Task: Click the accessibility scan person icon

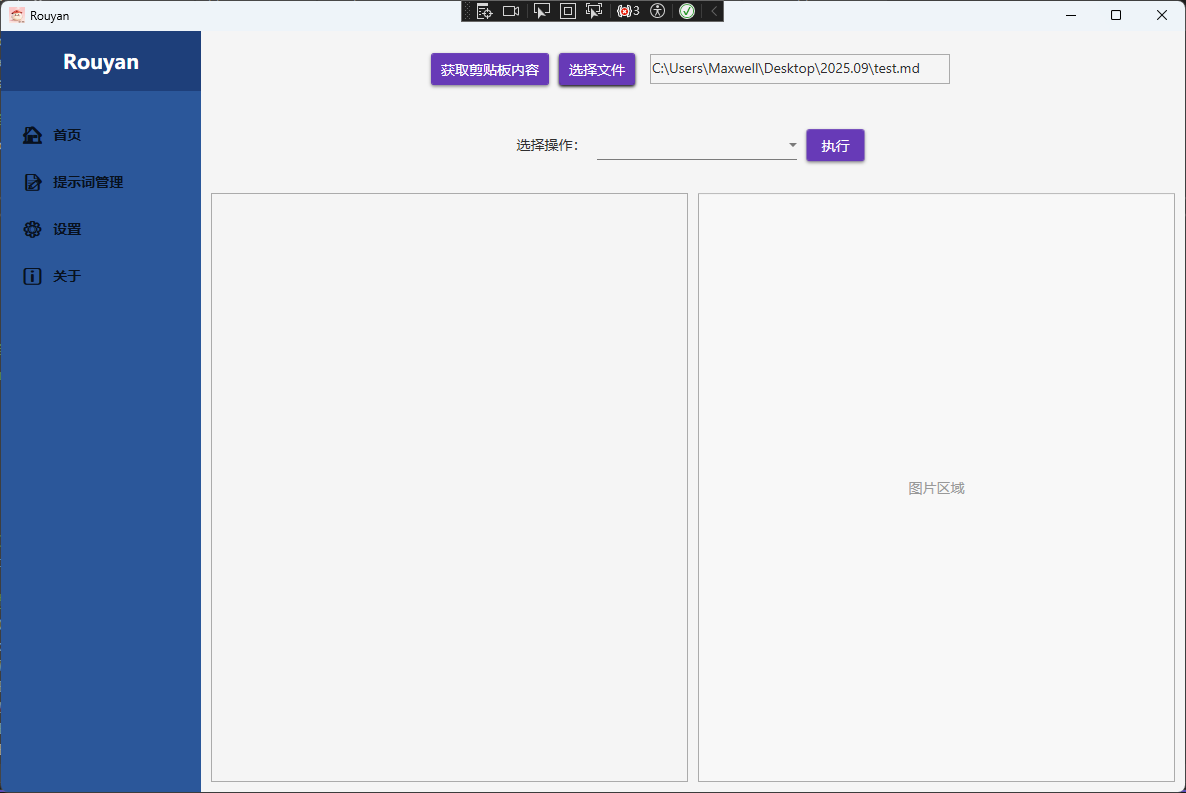Action: pos(657,11)
